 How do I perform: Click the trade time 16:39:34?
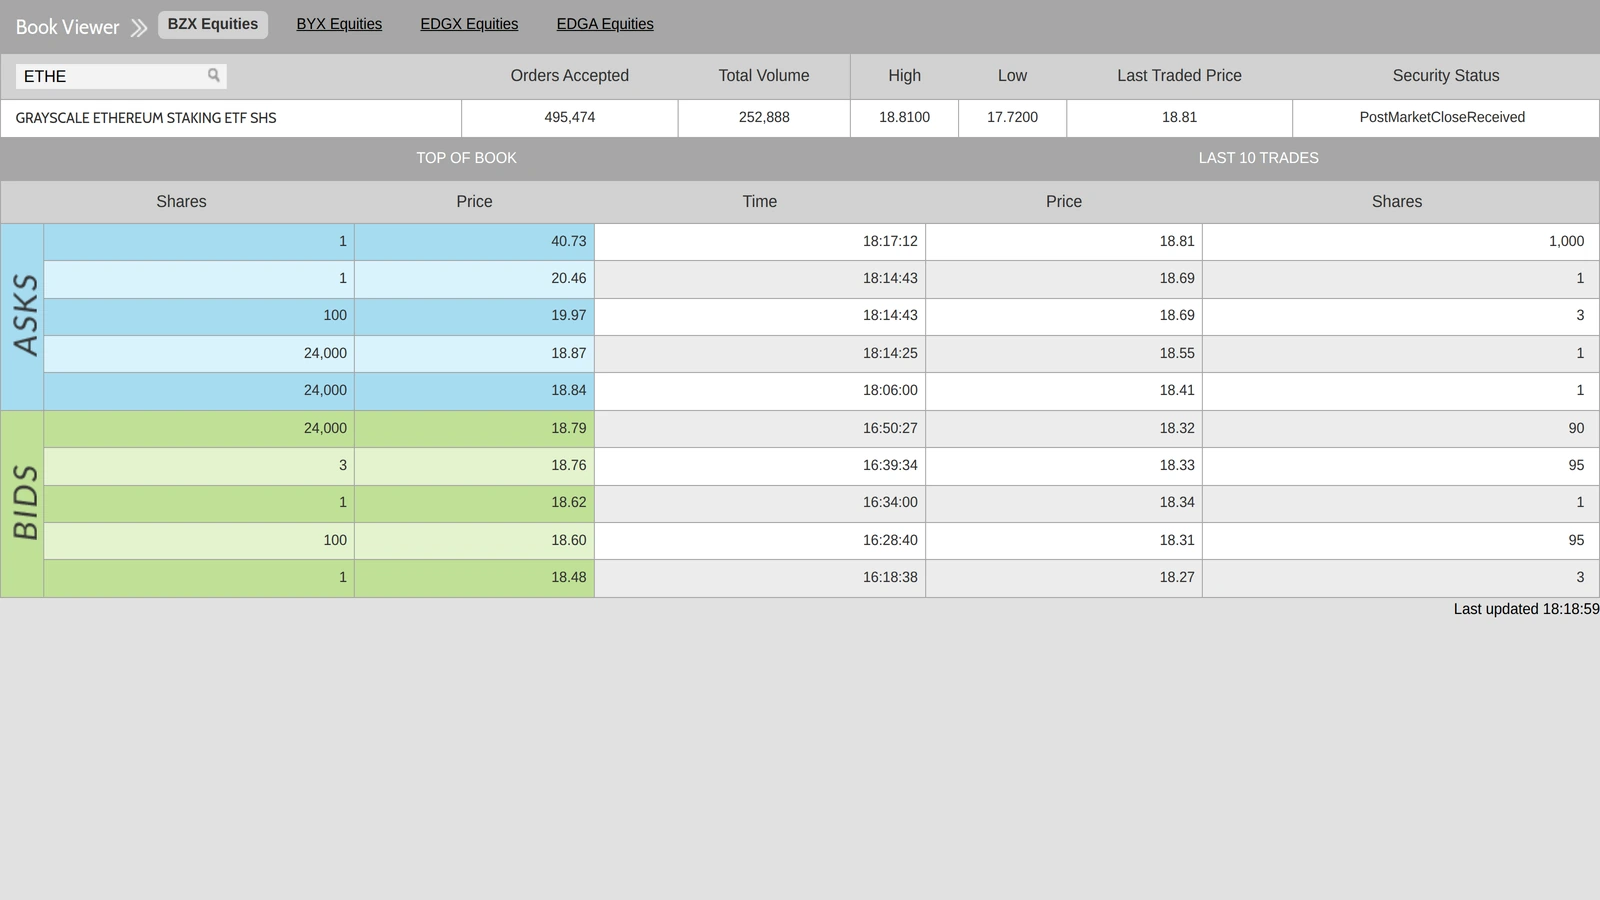point(890,466)
